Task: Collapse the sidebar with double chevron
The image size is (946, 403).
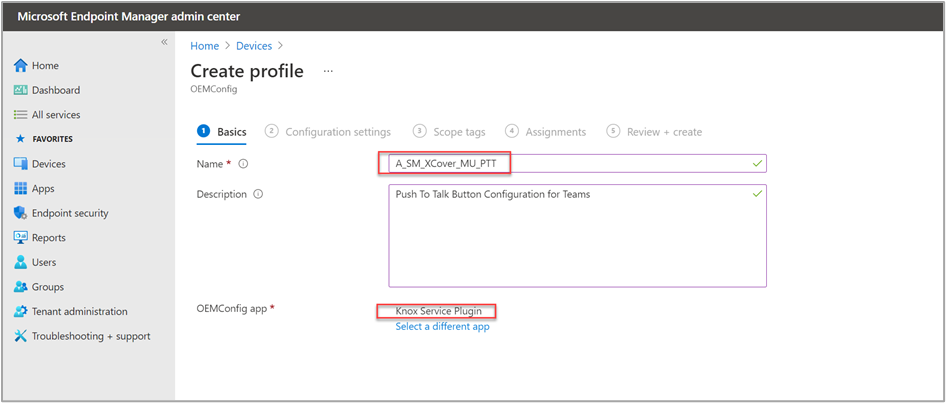Action: [164, 42]
